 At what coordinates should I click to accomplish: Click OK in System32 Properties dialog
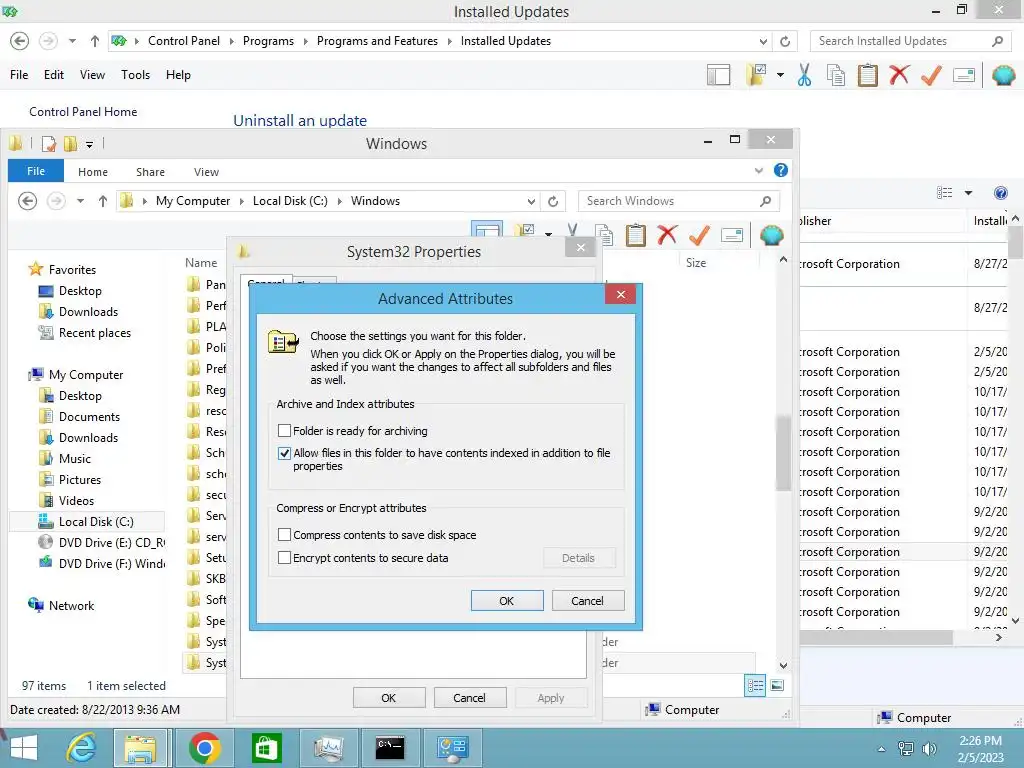click(389, 697)
